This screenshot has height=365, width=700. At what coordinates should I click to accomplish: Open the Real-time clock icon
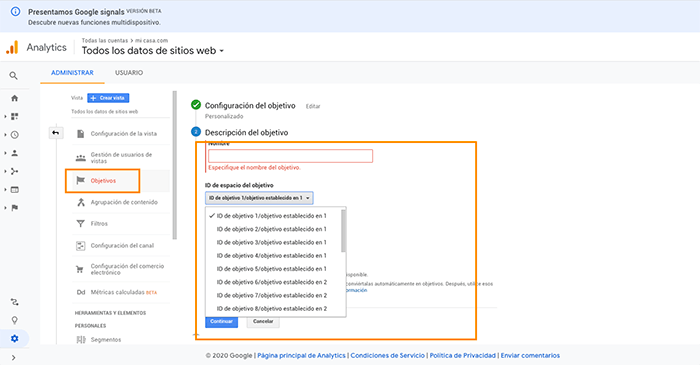(14, 135)
